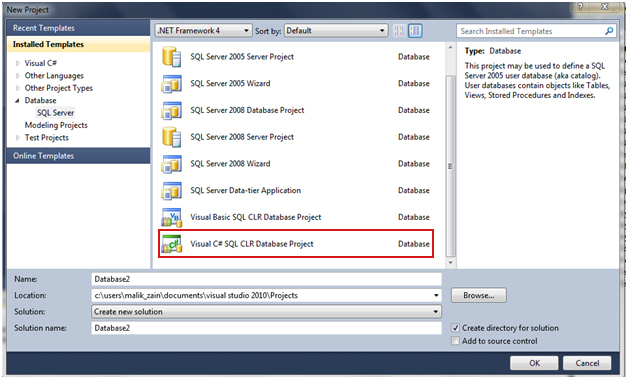Switch to medium icons view
This screenshot has width=628, height=379.
[x=415, y=30]
